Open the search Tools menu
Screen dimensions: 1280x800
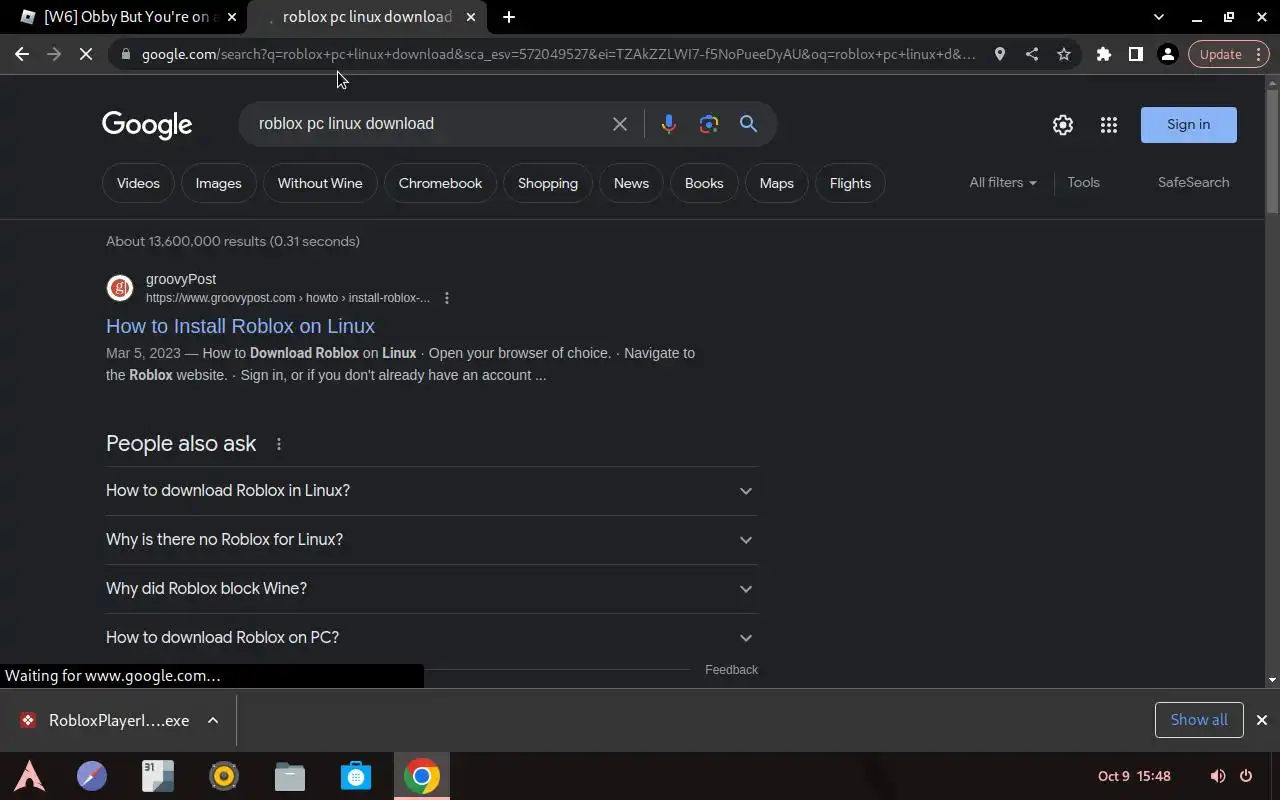1083,183
